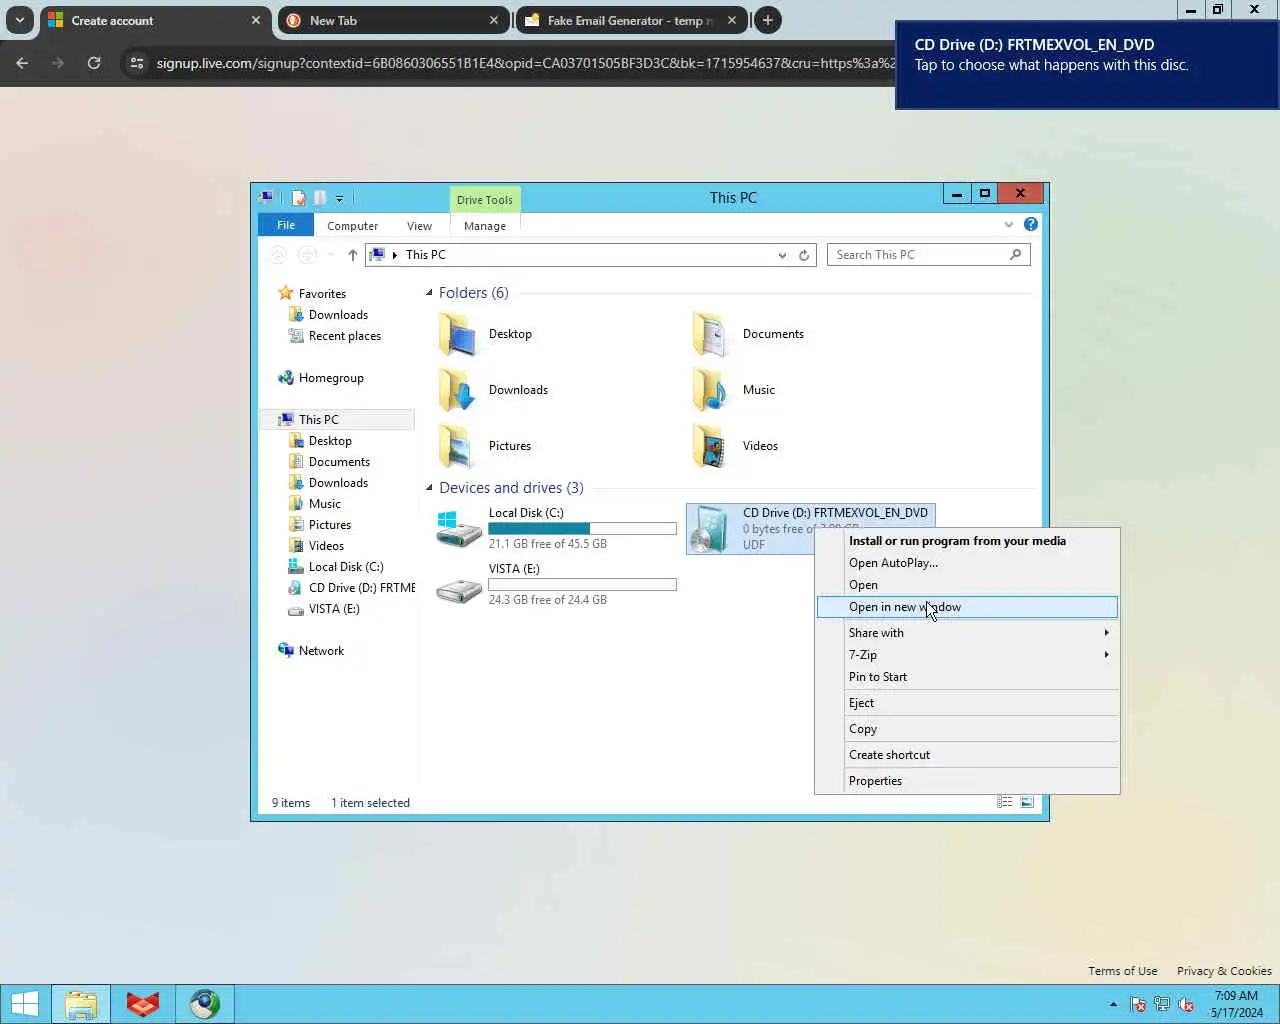Select Recent places in Favorites
Screen dimensions: 1280x1024
tap(344, 336)
